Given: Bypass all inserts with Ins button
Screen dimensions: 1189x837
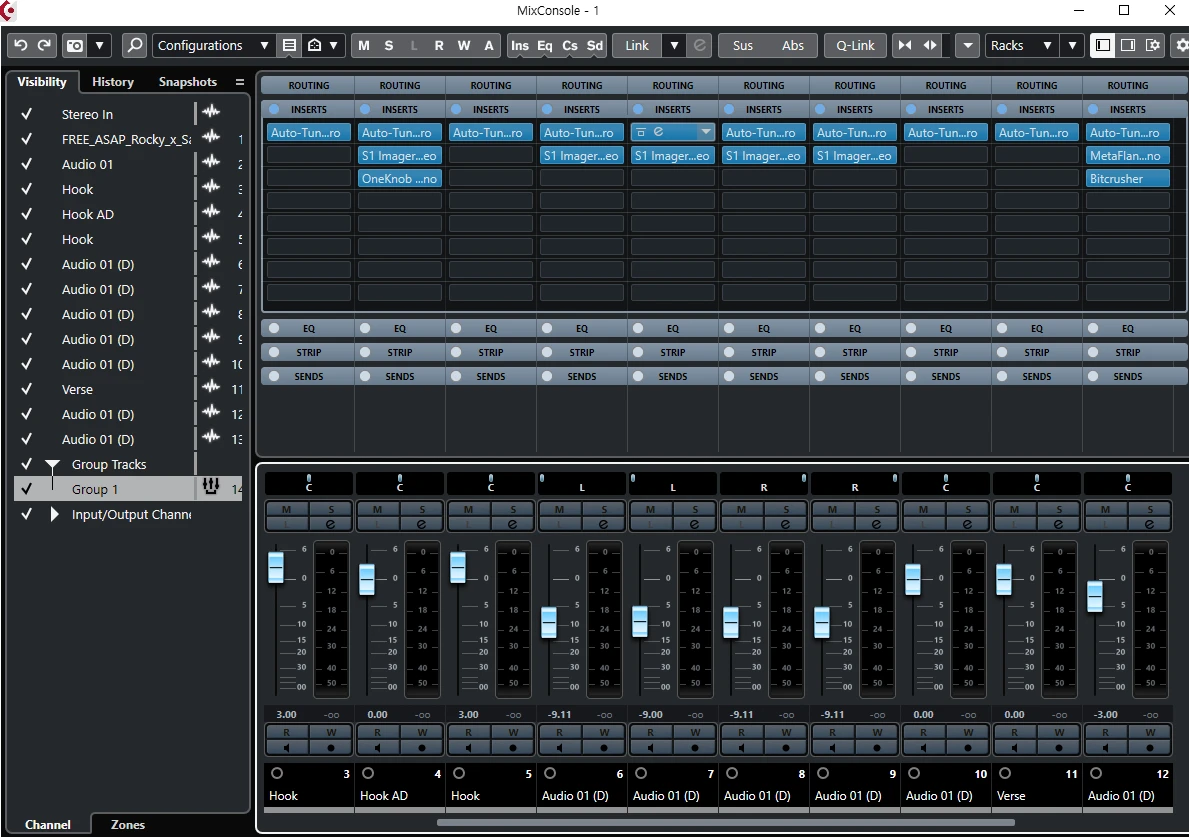Looking at the screenshot, I should click(519, 45).
